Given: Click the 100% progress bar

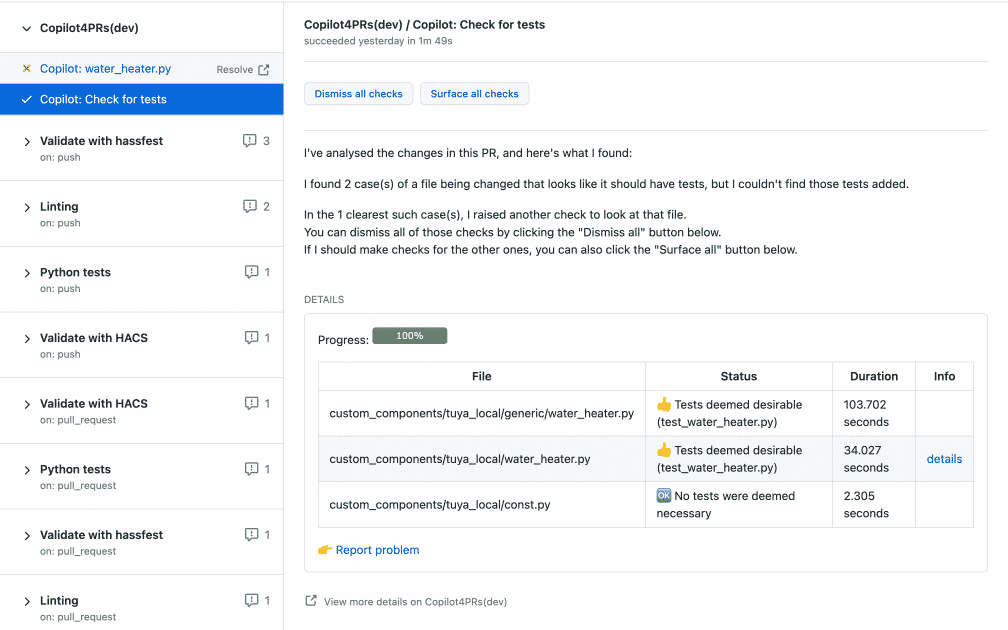Looking at the screenshot, I should (409, 336).
